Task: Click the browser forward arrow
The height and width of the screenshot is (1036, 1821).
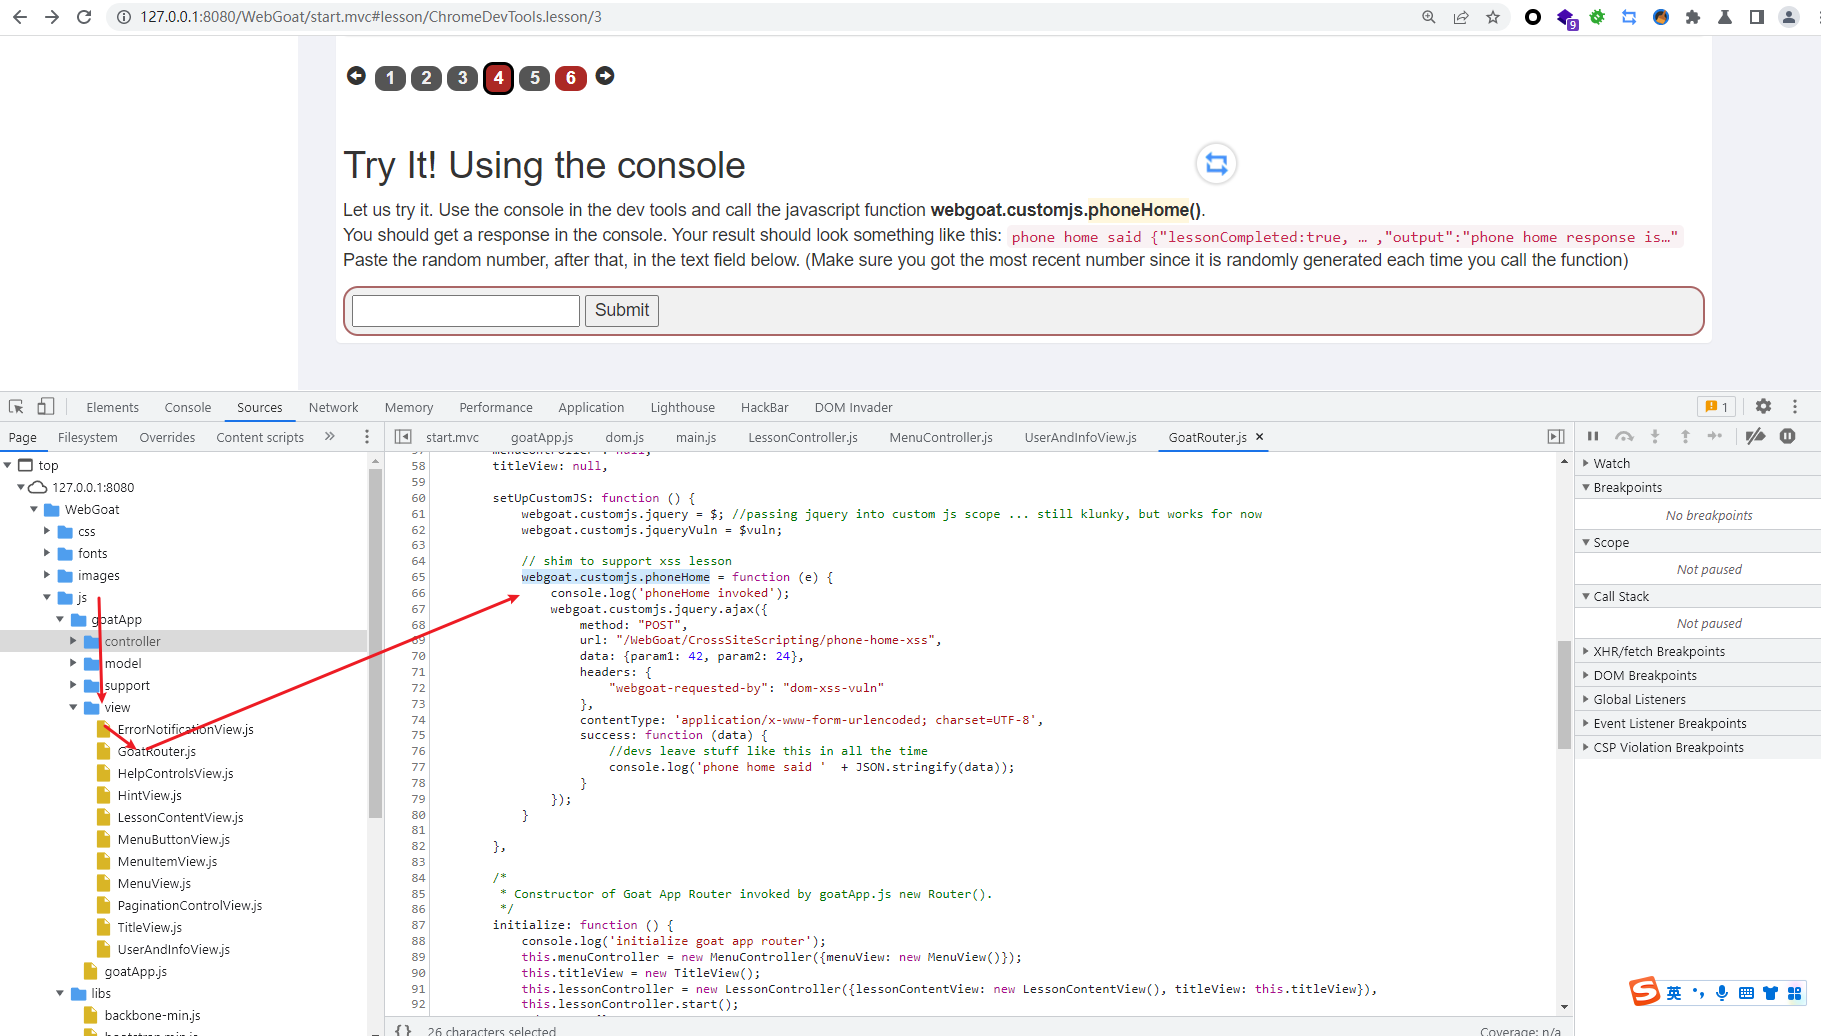Action: 52,17
